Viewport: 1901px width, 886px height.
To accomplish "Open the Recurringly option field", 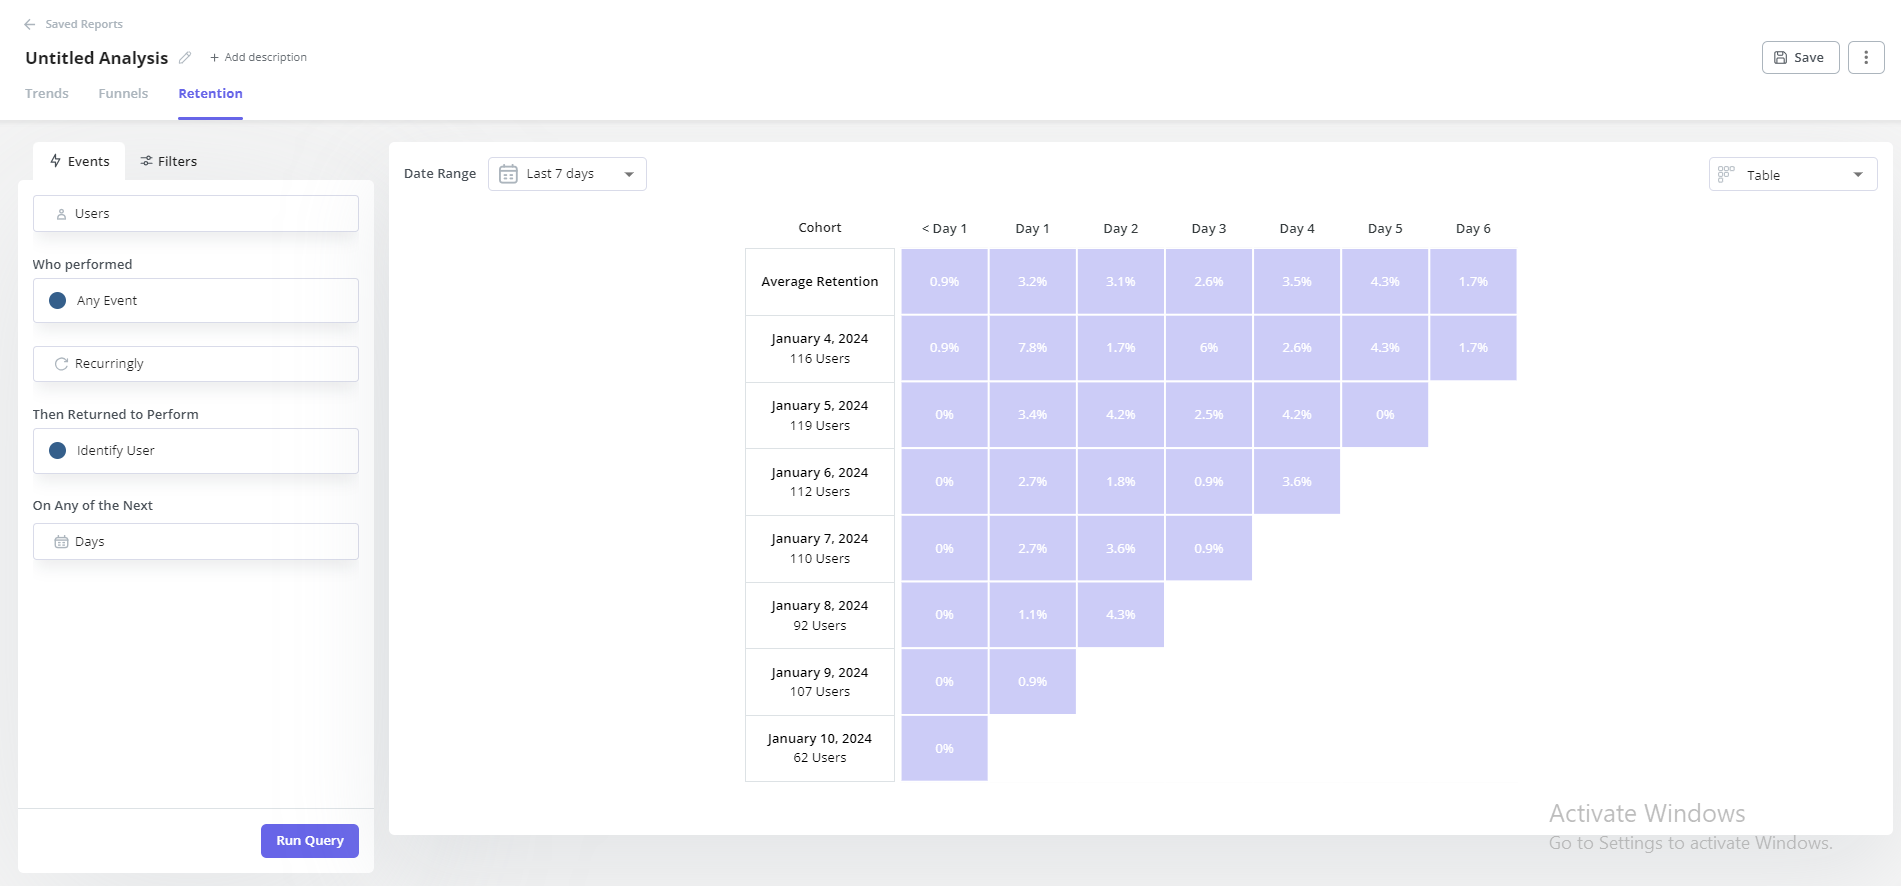I will pos(196,364).
